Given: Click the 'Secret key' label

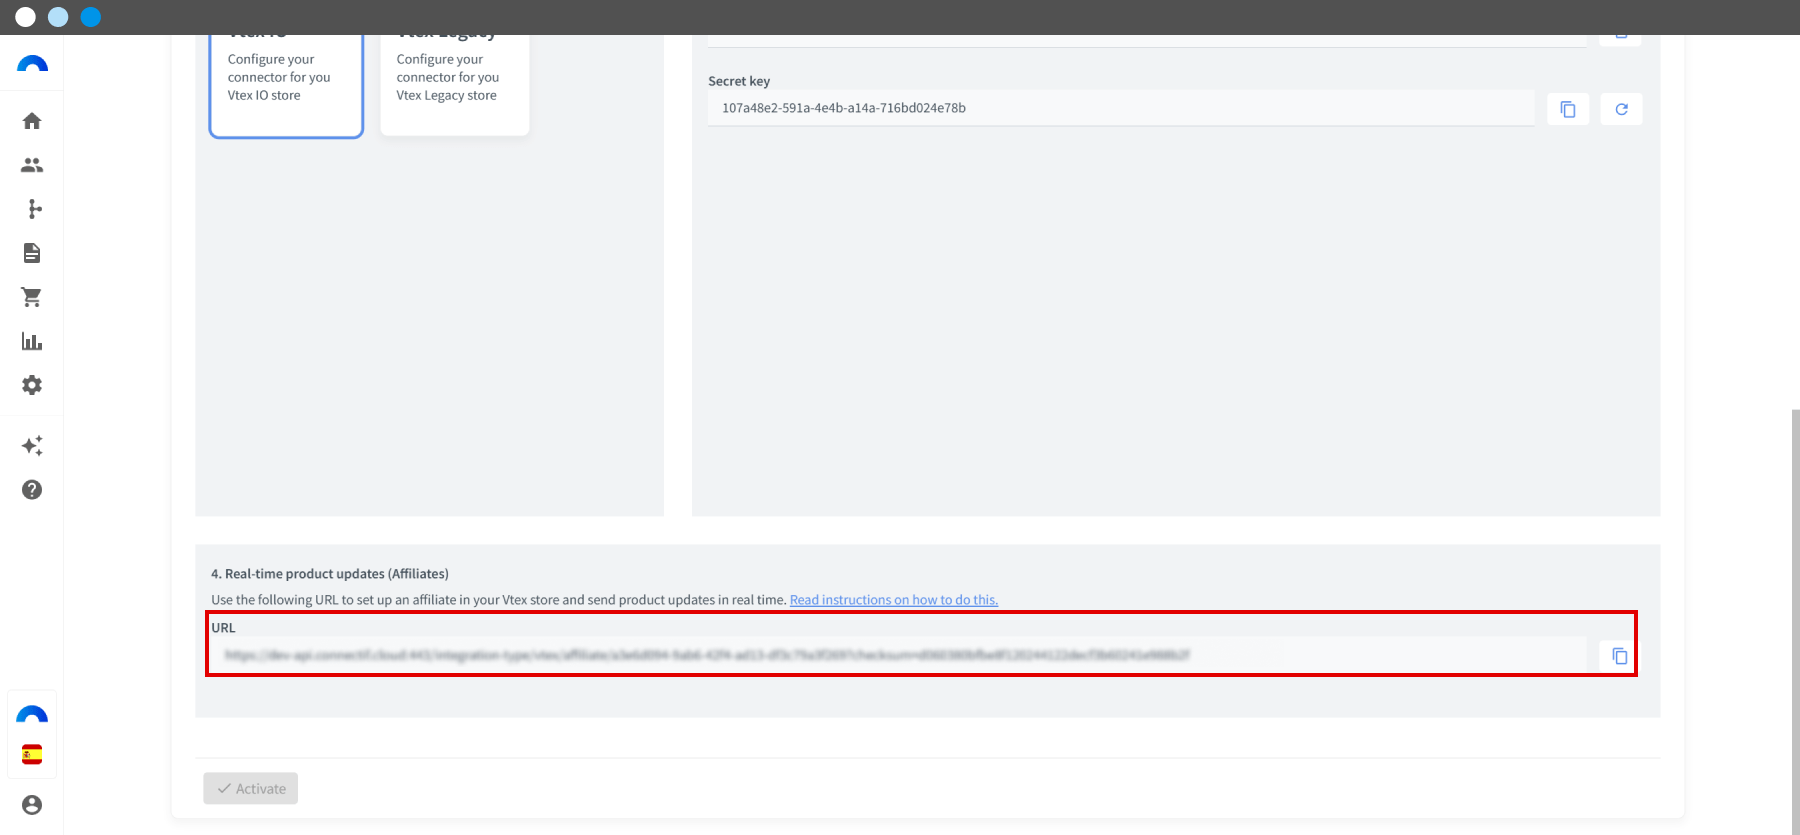Looking at the screenshot, I should coord(739,81).
